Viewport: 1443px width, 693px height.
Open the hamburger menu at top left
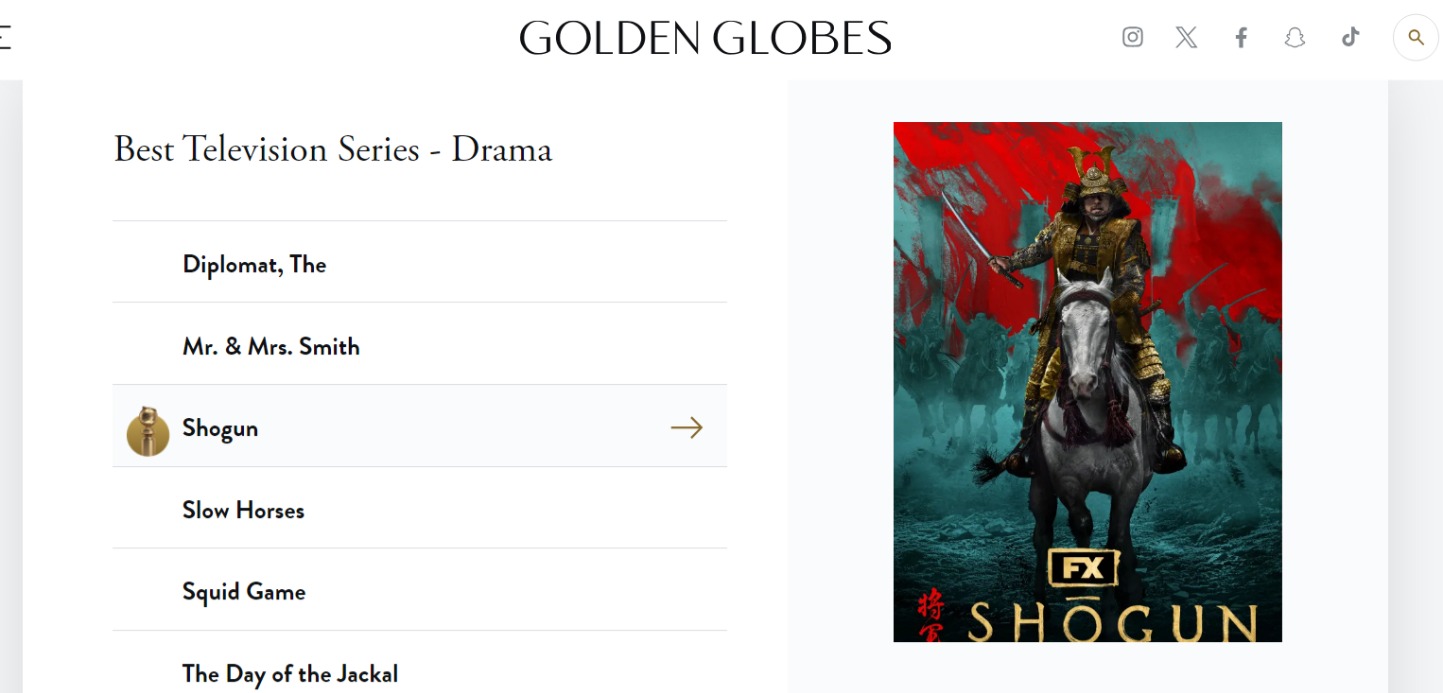(5, 38)
